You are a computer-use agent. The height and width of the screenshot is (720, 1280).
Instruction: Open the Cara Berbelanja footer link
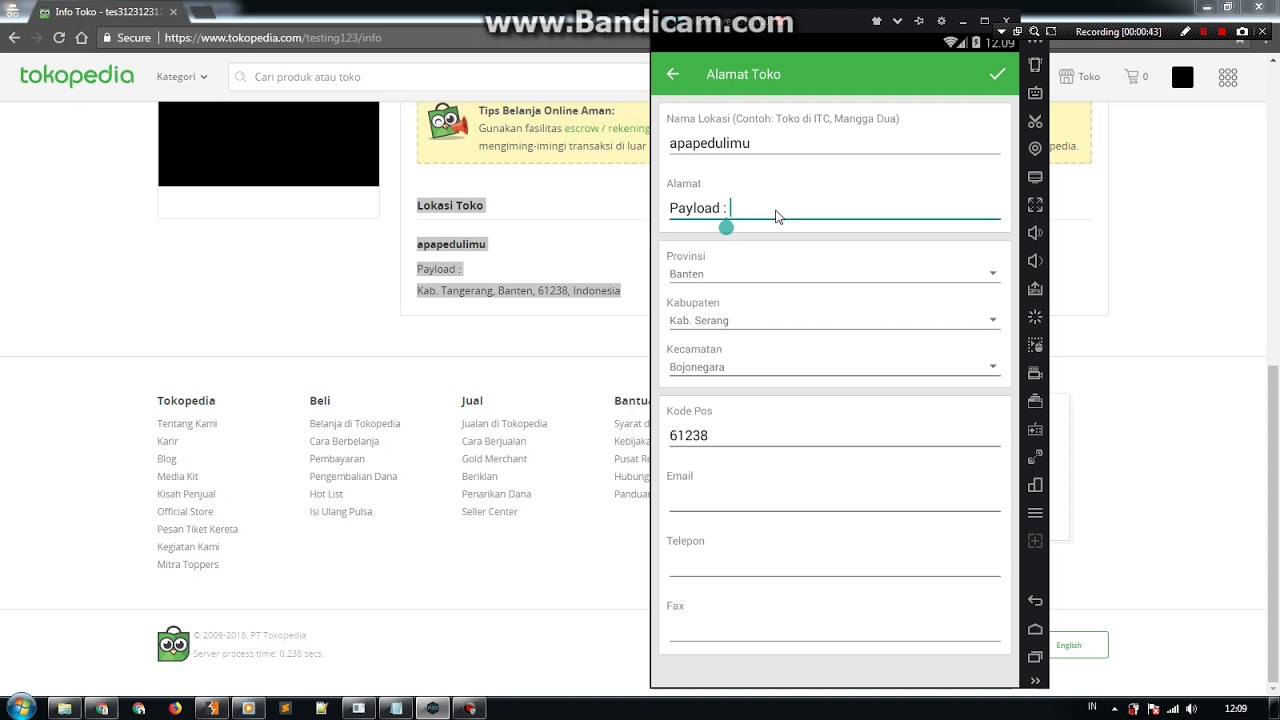[x=344, y=441]
